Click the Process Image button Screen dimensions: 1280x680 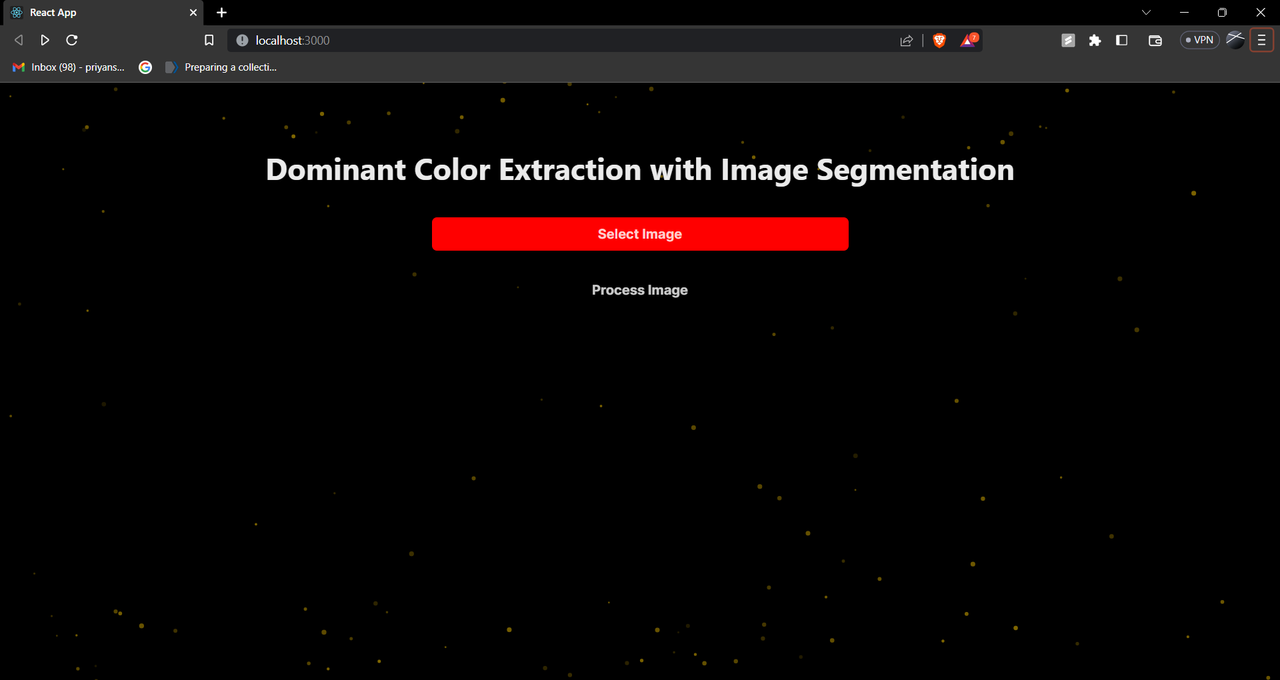click(x=640, y=290)
